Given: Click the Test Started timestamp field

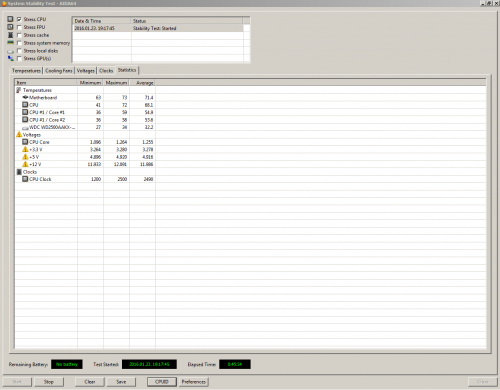Looking at the screenshot, I should click(149, 364).
